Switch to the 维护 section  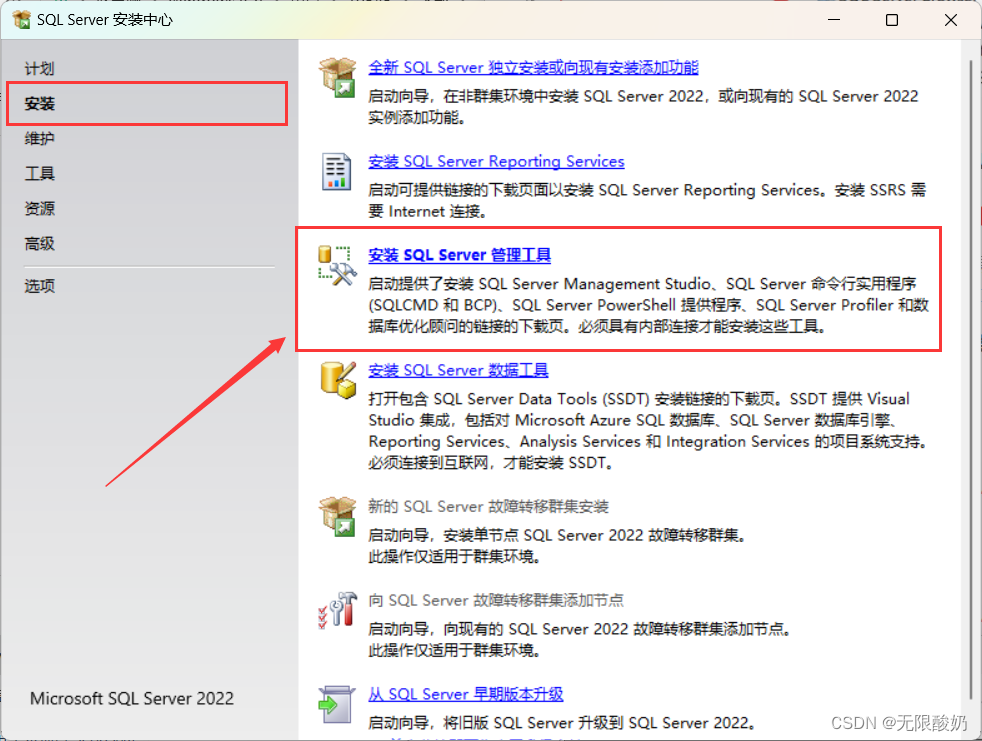(39, 139)
